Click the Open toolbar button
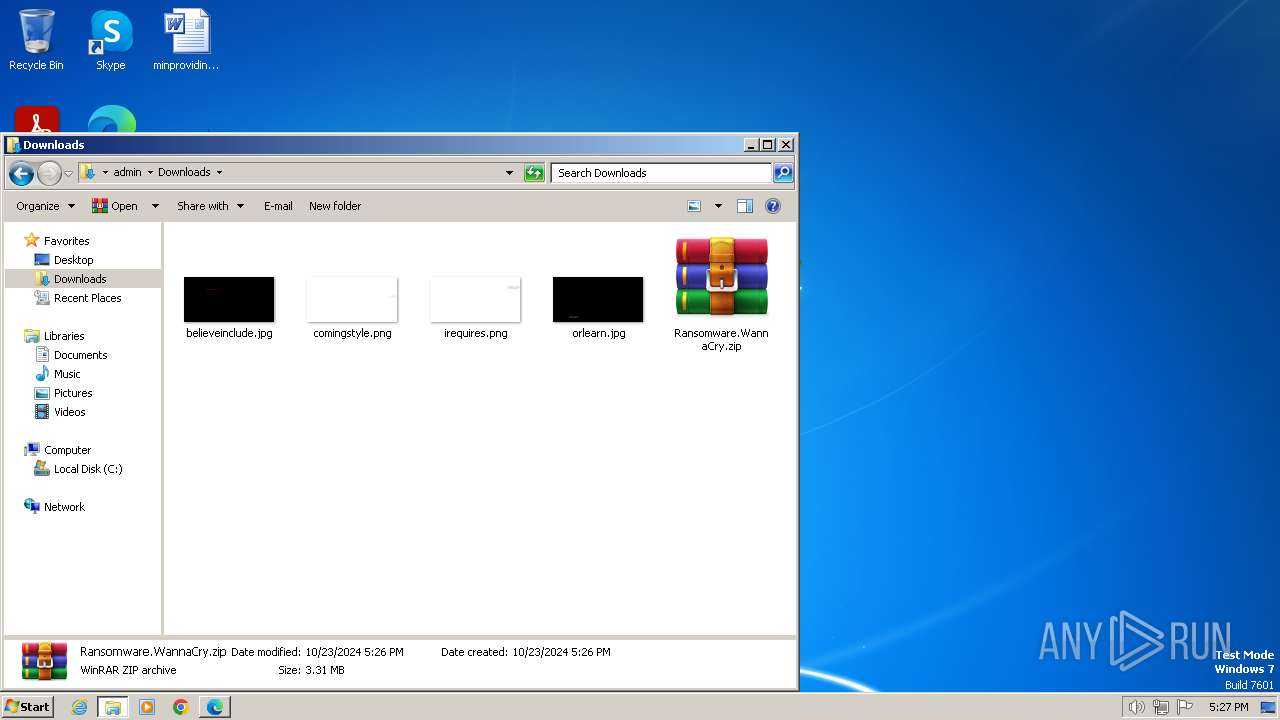This screenshot has width=1280, height=720. coord(115,206)
